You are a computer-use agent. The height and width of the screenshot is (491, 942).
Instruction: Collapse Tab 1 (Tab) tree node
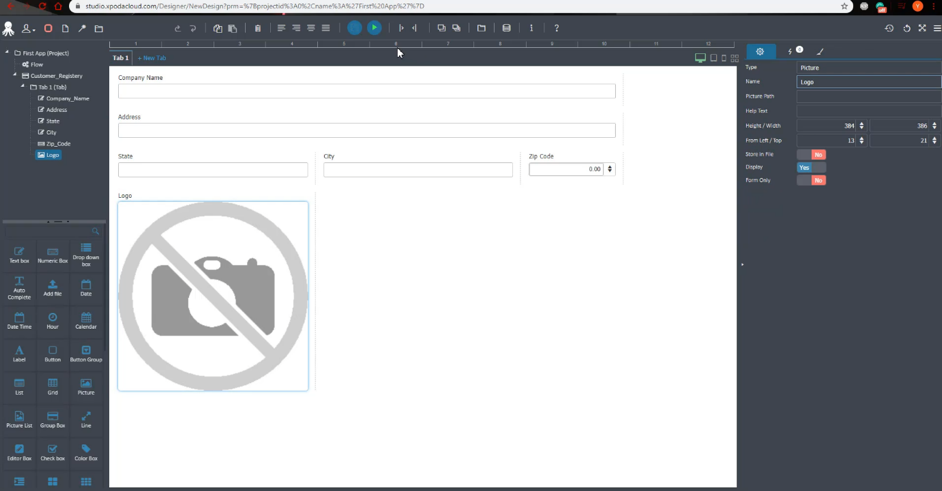pyautogui.click(x=23, y=87)
